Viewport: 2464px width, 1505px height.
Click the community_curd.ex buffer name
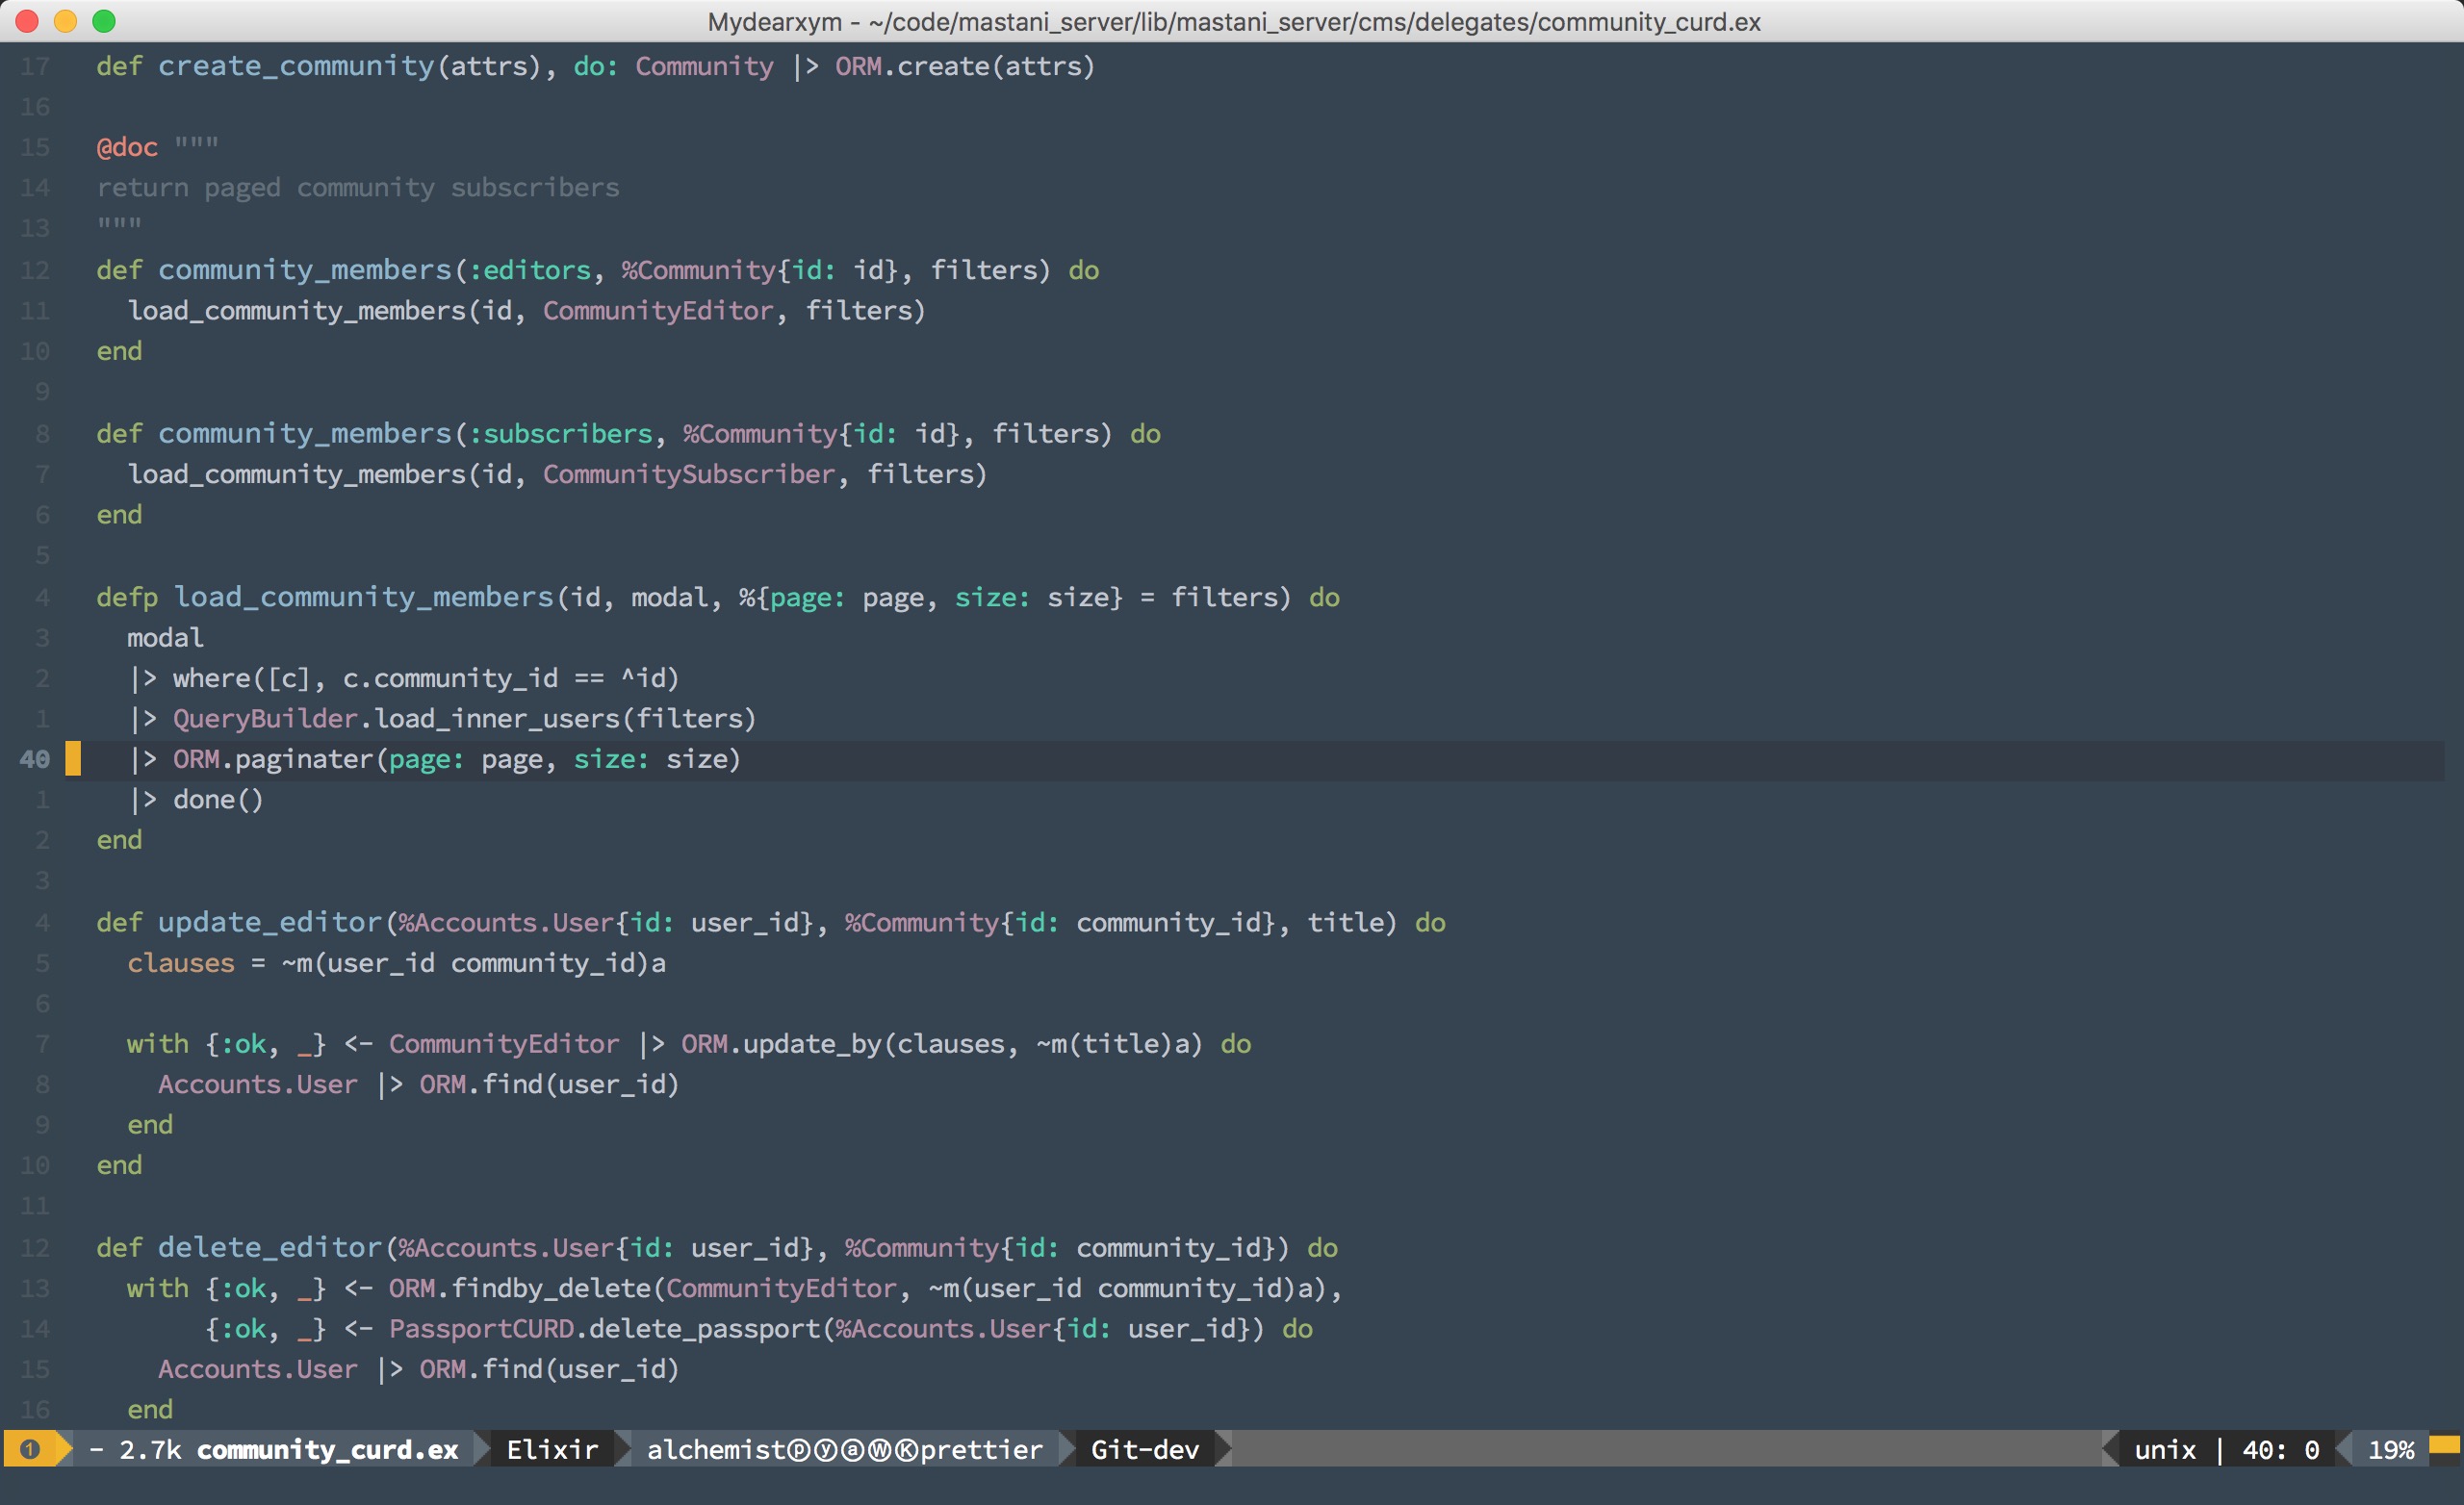[x=327, y=1450]
